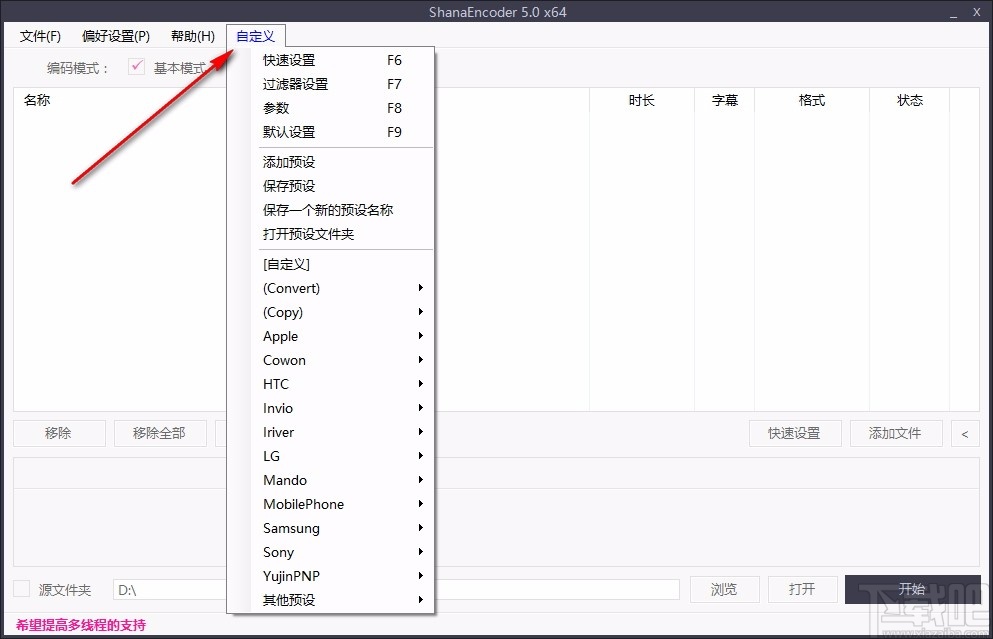This screenshot has width=993, height=639.
Task: Click the 添加文件 button
Action: [x=896, y=433]
